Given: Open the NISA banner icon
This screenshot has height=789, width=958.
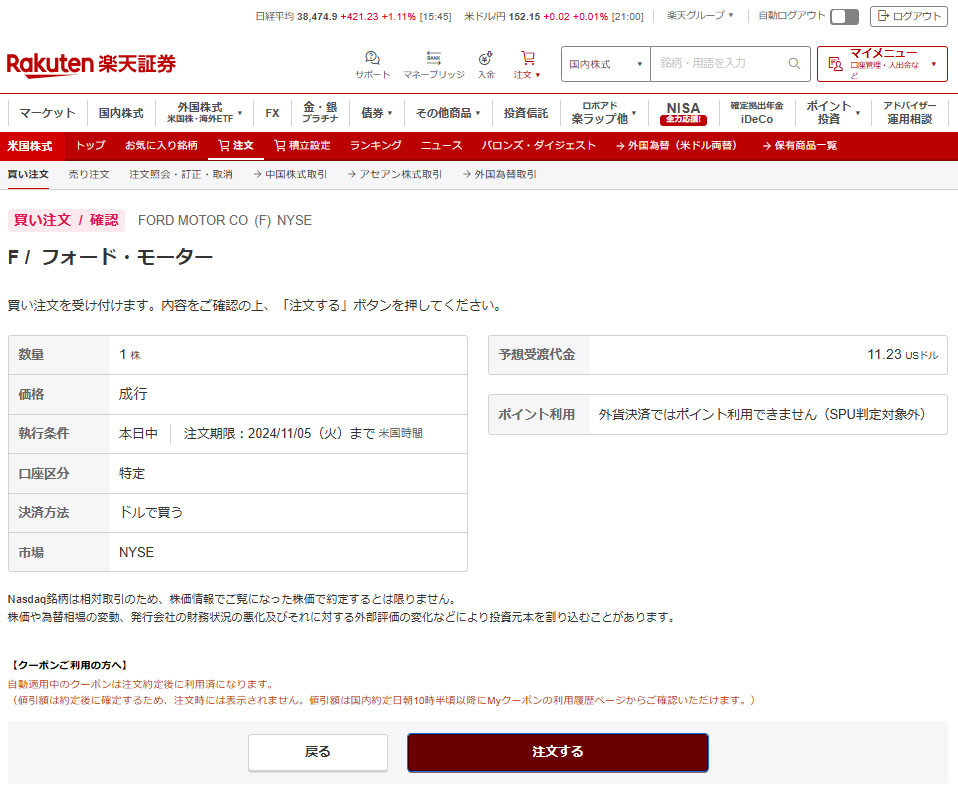Looking at the screenshot, I should pos(683,112).
